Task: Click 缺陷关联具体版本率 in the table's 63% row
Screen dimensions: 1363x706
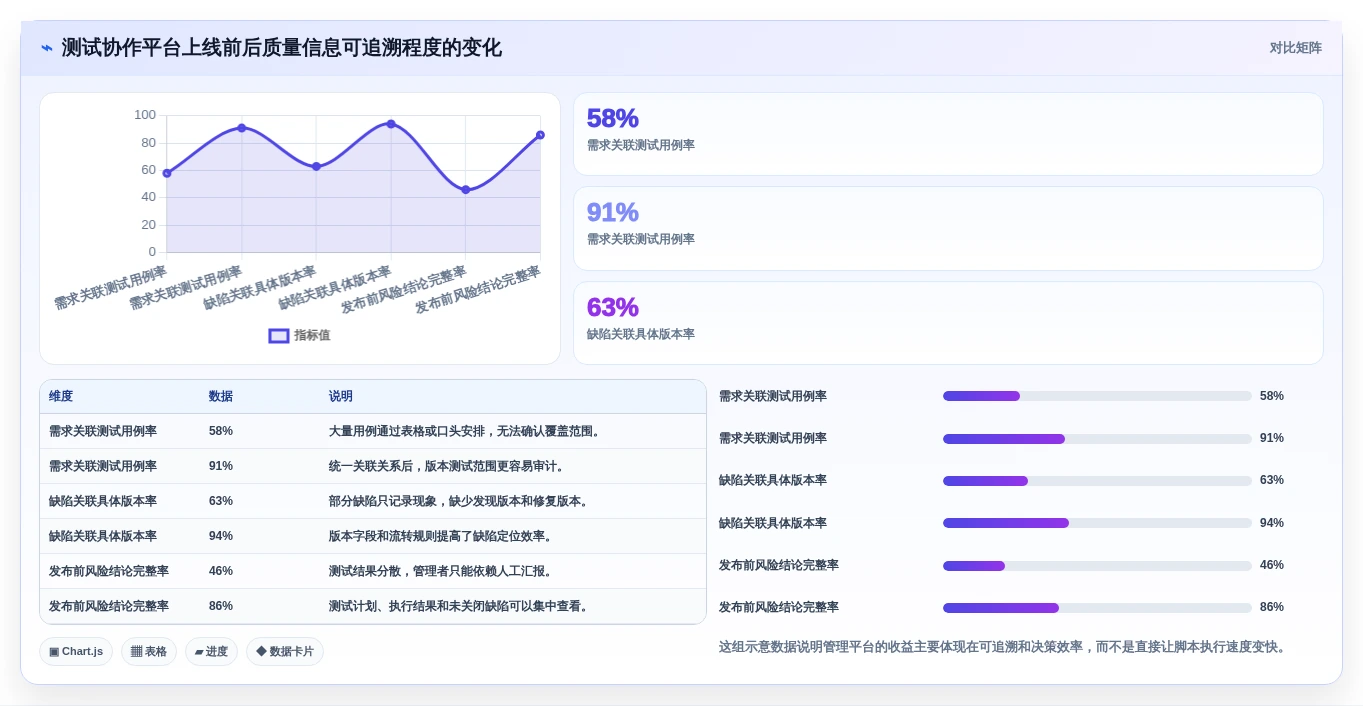Action: pyautogui.click(x=103, y=501)
